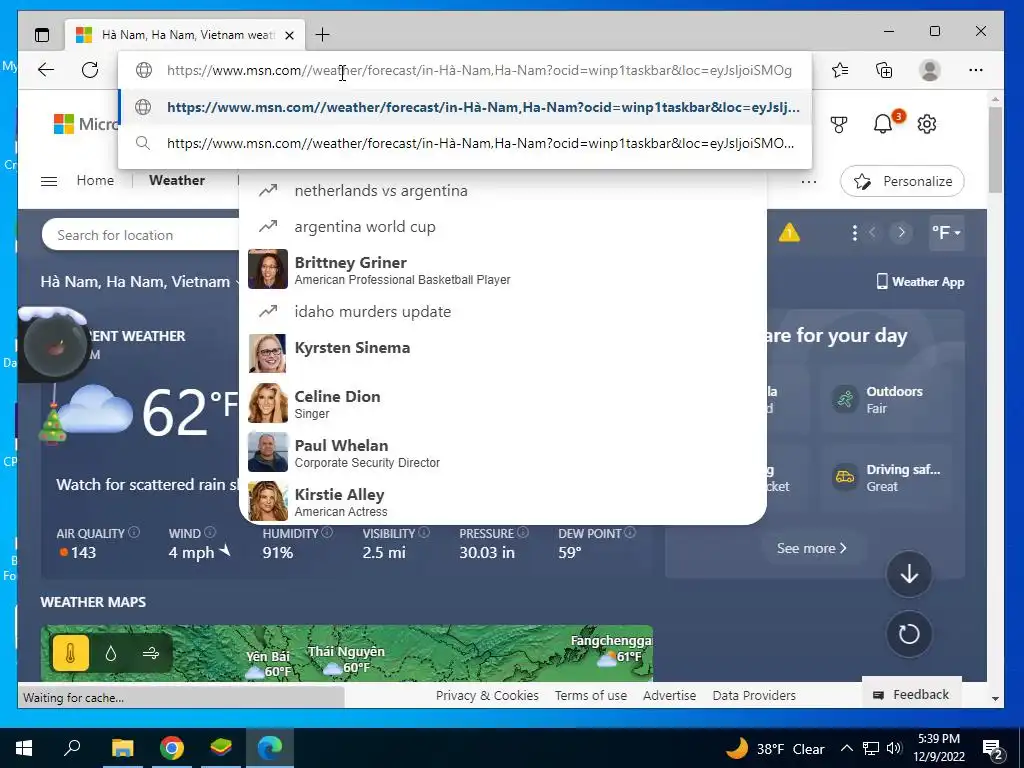Select the search suggestion for msn URL
1024x768 pixels.
click(465, 143)
